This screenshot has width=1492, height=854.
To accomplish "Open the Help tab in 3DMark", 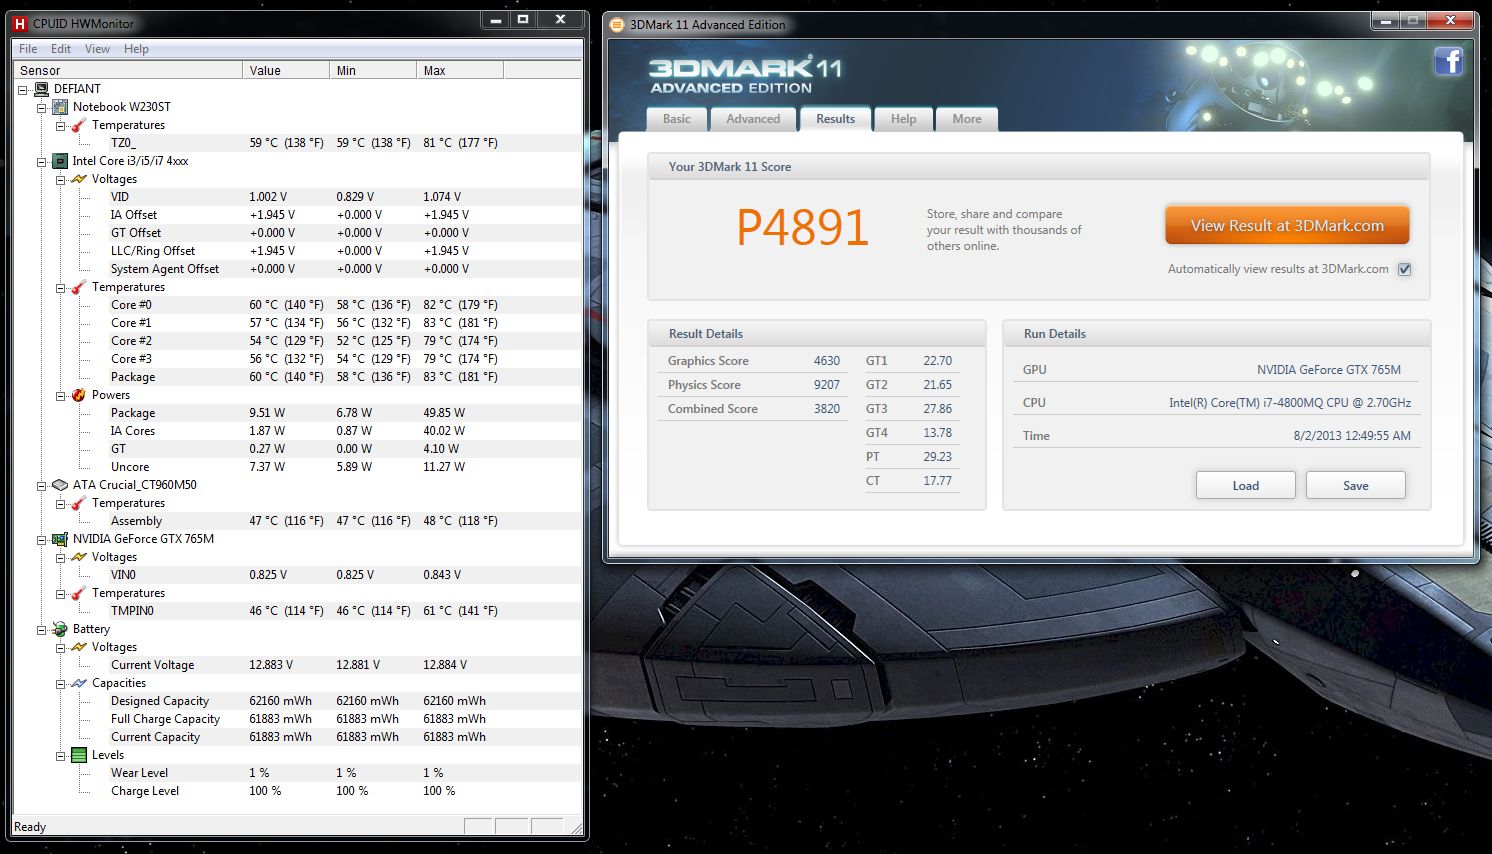I will (x=903, y=119).
